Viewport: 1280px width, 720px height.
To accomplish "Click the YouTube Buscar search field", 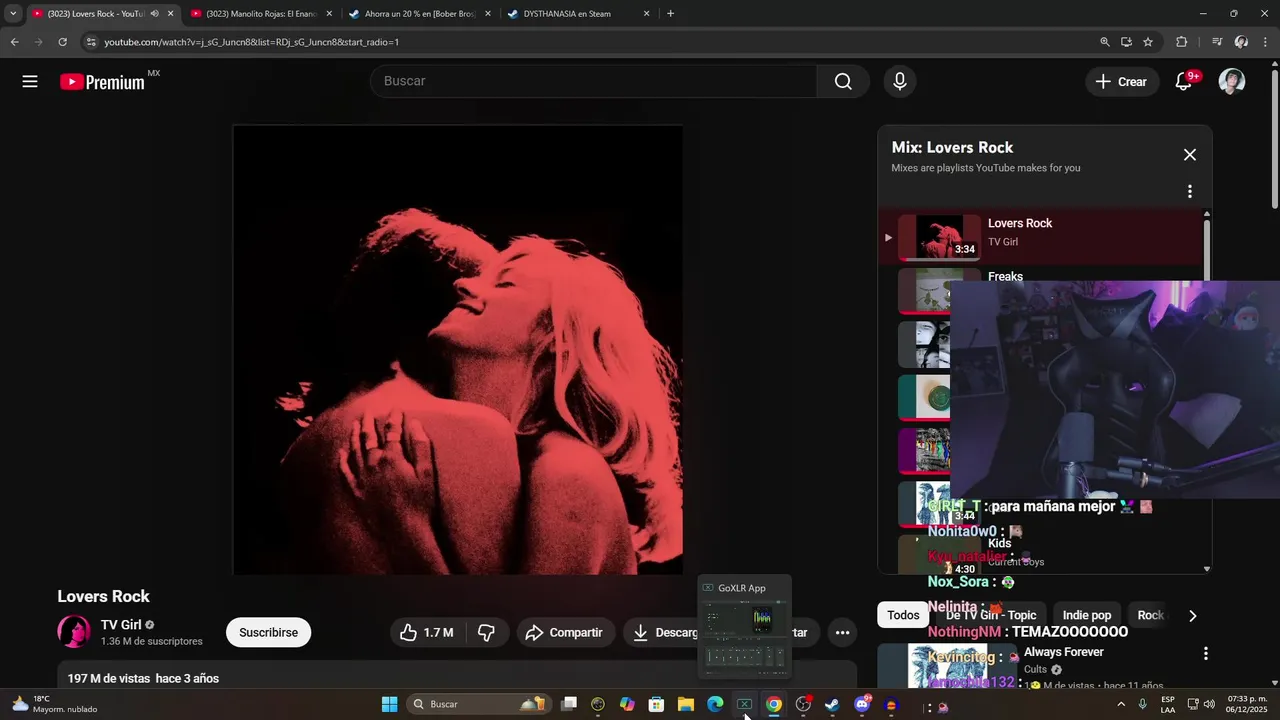I will (x=594, y=82).
